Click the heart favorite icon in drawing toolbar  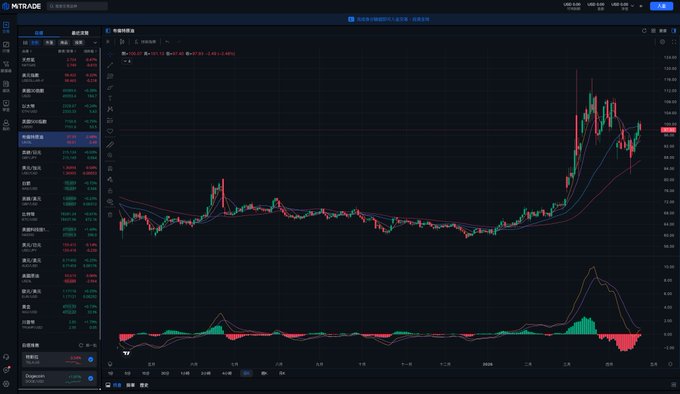point(110,131)
